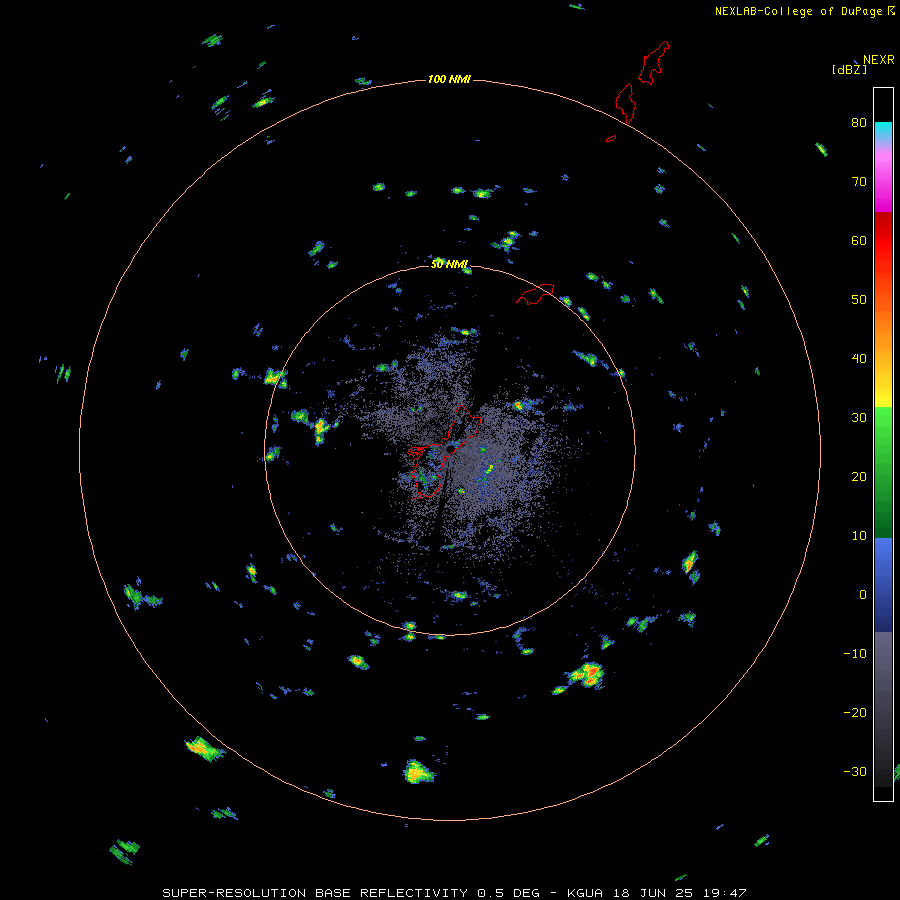Image resolution: width=900 pixels, height=900 pixels.
Task: Click the 30 value on the dBZ scale
Action: click(x=859, y=418)
